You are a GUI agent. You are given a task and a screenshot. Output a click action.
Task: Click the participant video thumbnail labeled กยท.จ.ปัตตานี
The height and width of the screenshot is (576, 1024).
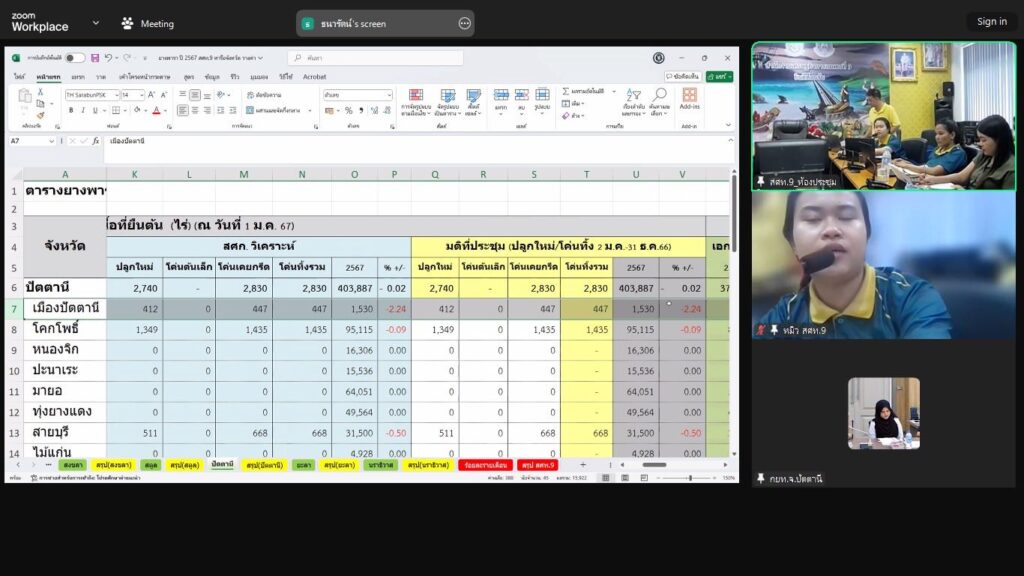883,413
